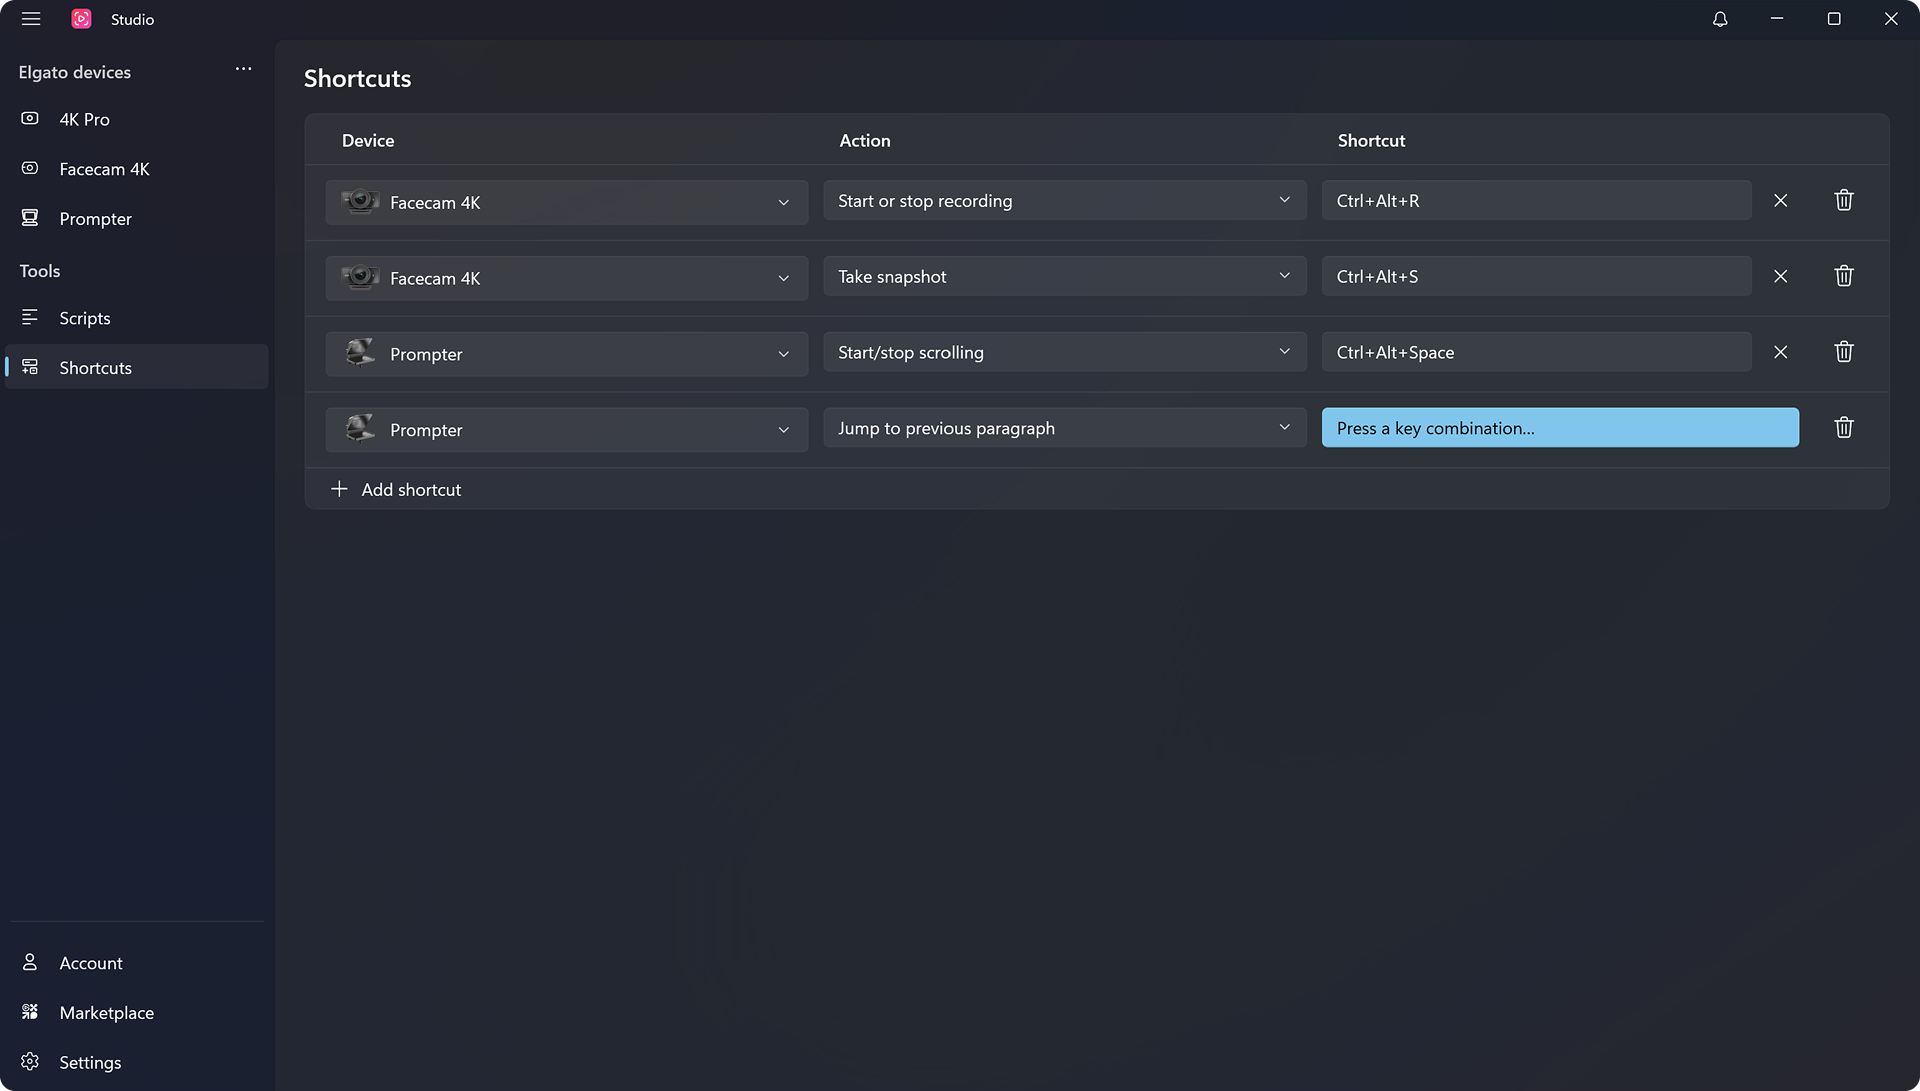Clear the Ctrl+Alt+S shortcut
The height and width of the screenshot is (1091, 1920).
coord(1780,277)
